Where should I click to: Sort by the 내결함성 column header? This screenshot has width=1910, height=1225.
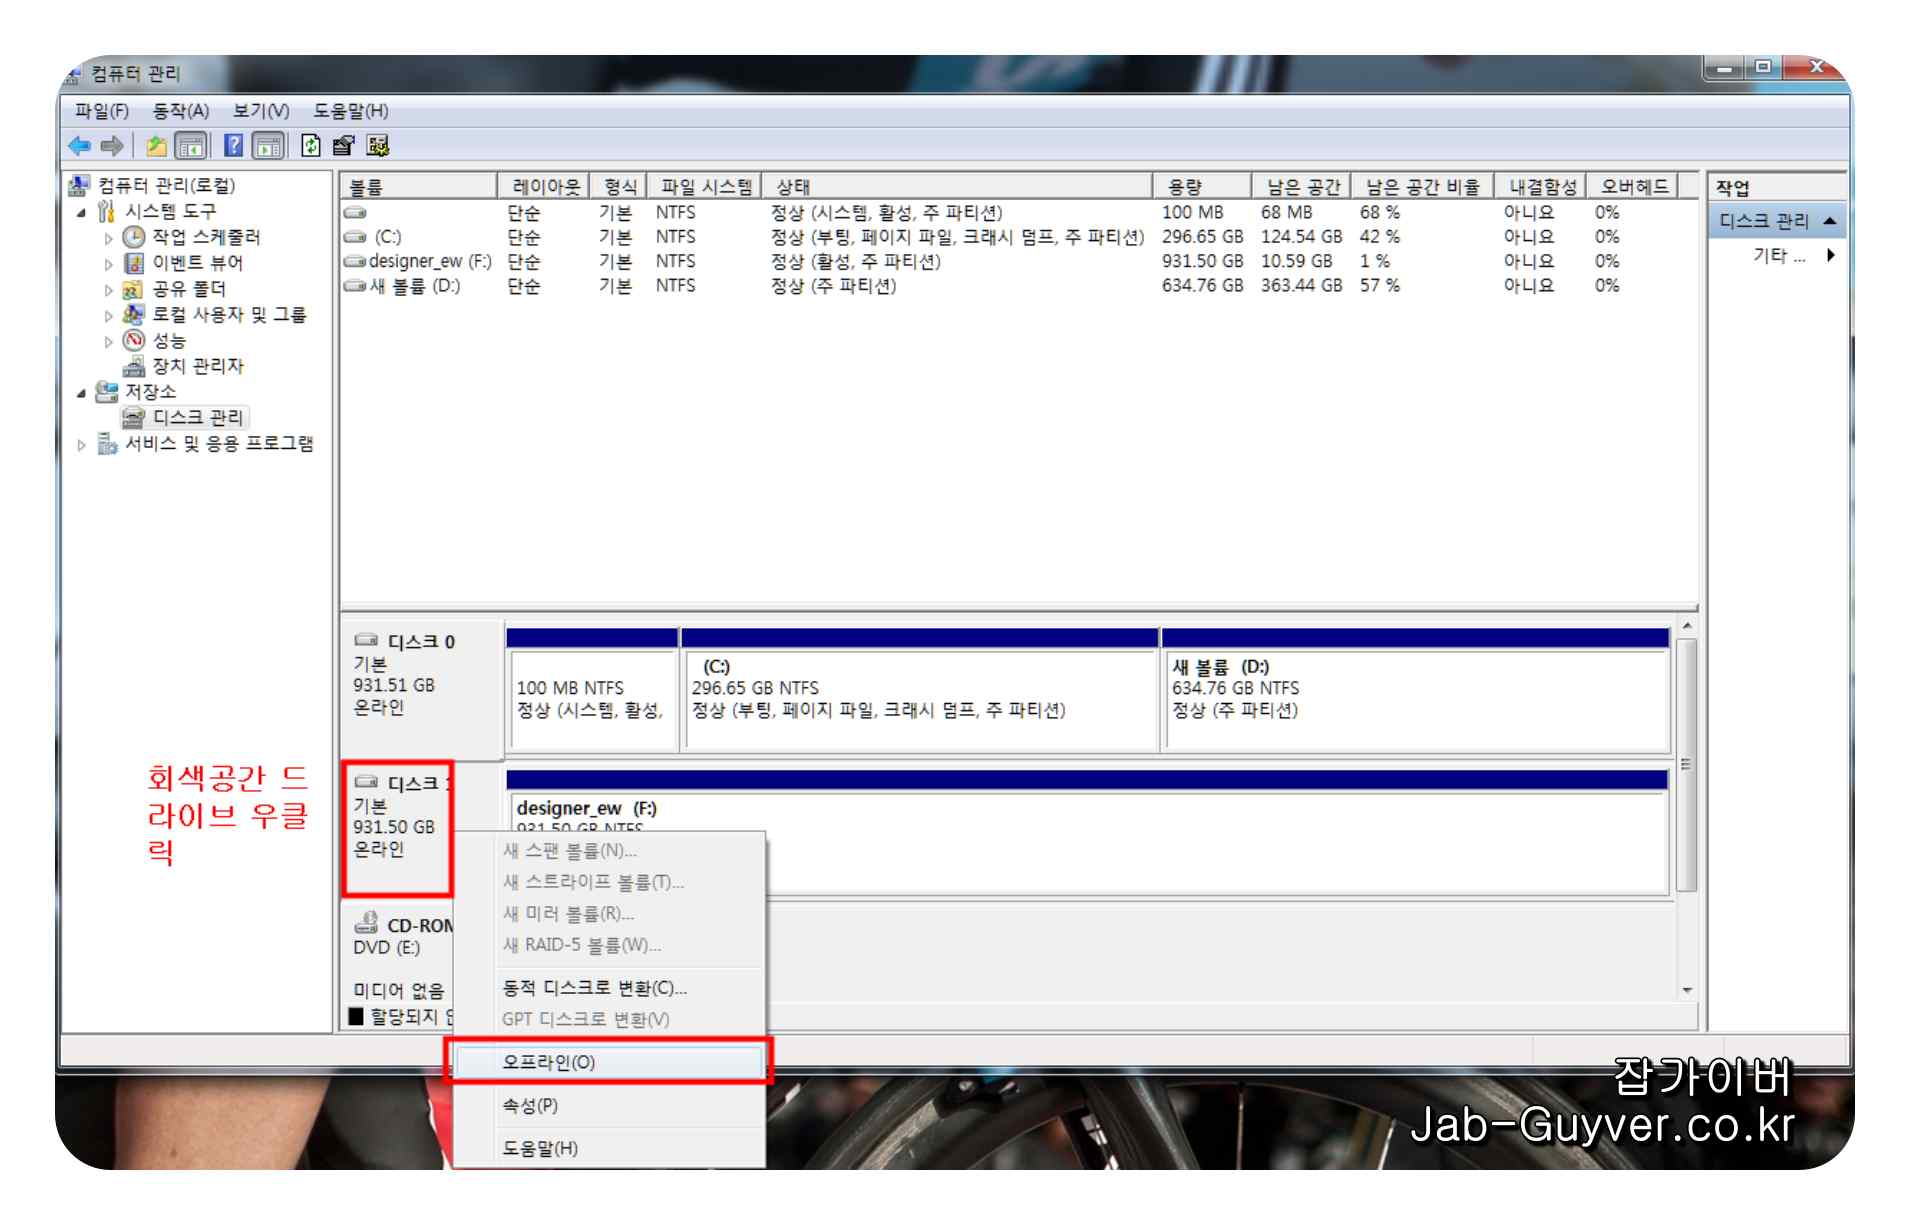[x=1539, y=187]
